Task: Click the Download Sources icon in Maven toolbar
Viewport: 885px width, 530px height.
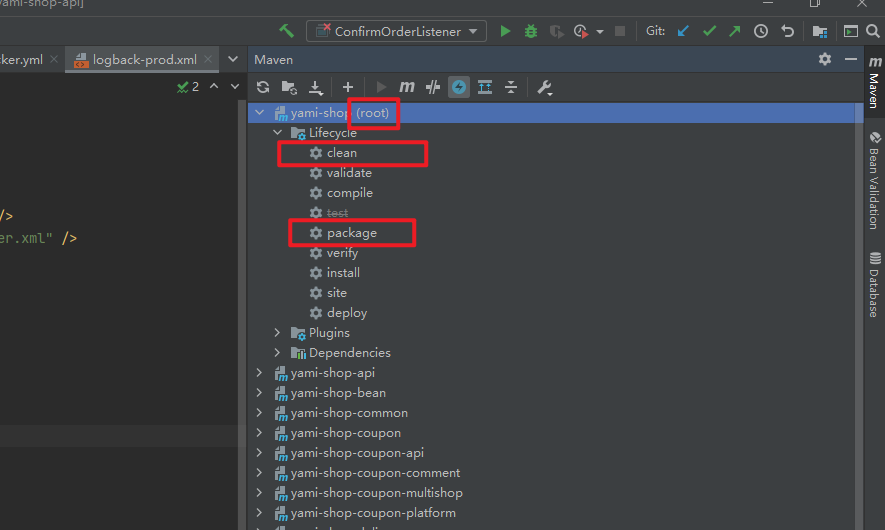Action: point(316,88)
